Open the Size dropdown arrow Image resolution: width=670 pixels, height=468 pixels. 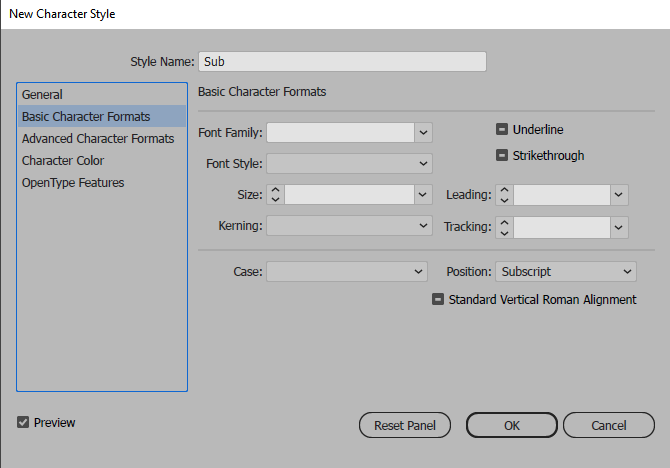424,195
